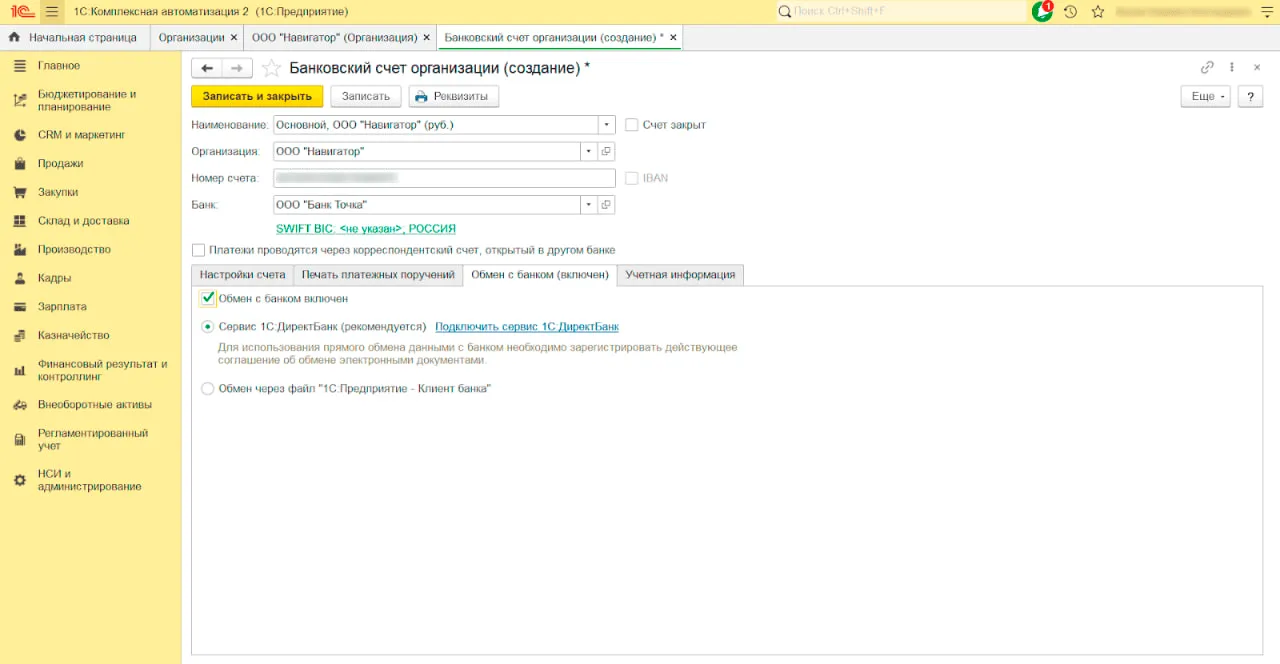Switch to Учетная информация tab
1280x664 pixels.
click(680, 275)
